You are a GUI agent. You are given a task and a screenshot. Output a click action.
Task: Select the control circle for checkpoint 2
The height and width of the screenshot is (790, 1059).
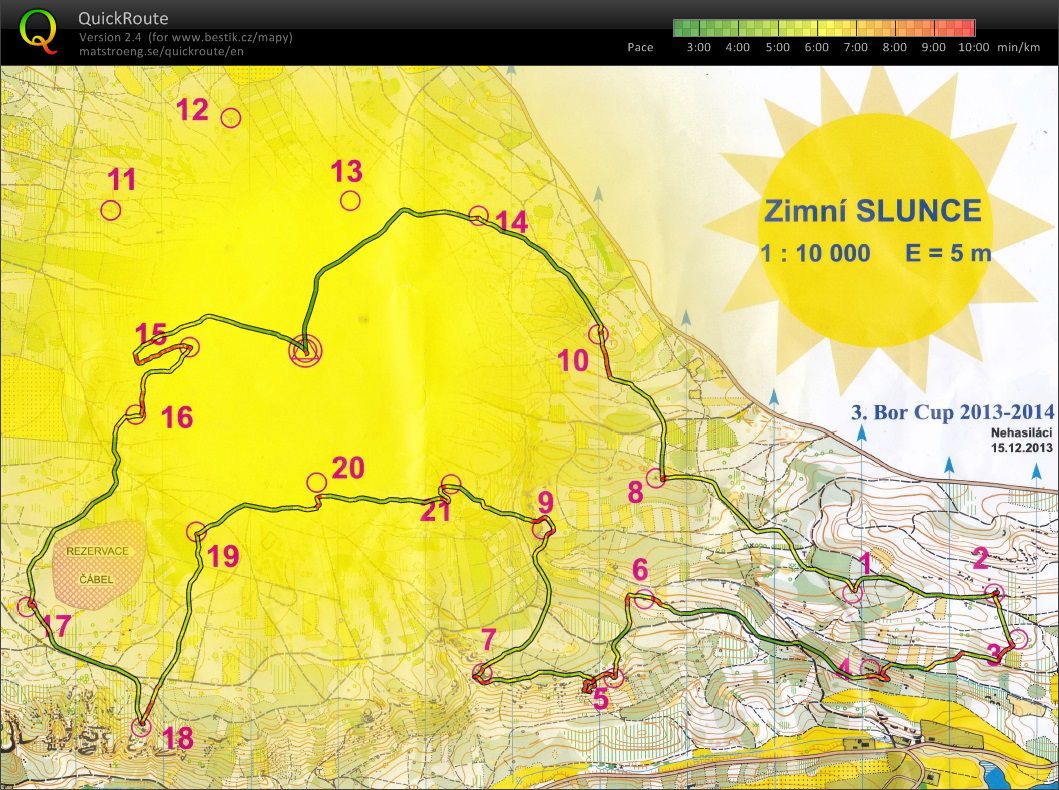tap(994, 594)
